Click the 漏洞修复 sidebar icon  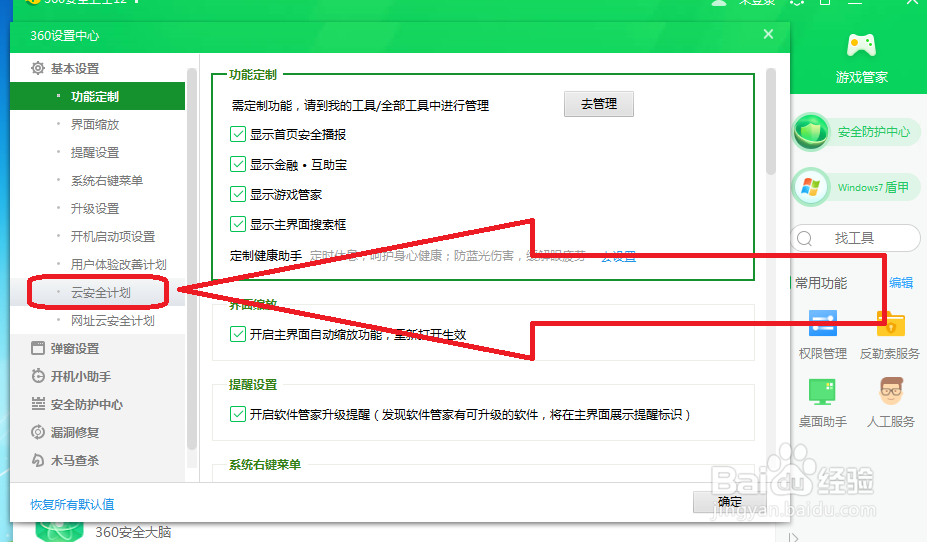click(38, 432)
